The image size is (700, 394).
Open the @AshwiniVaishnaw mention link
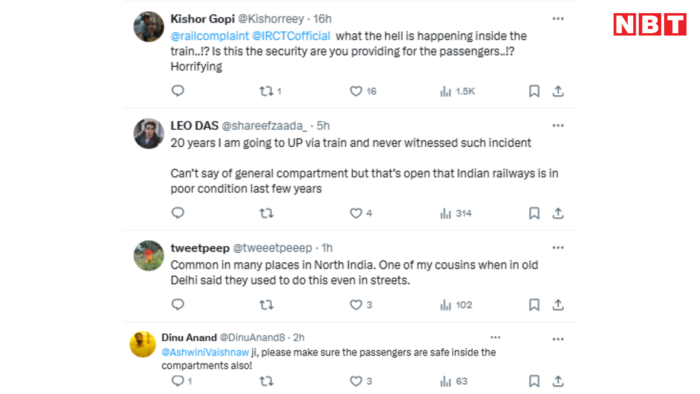(x=205, y=353)
